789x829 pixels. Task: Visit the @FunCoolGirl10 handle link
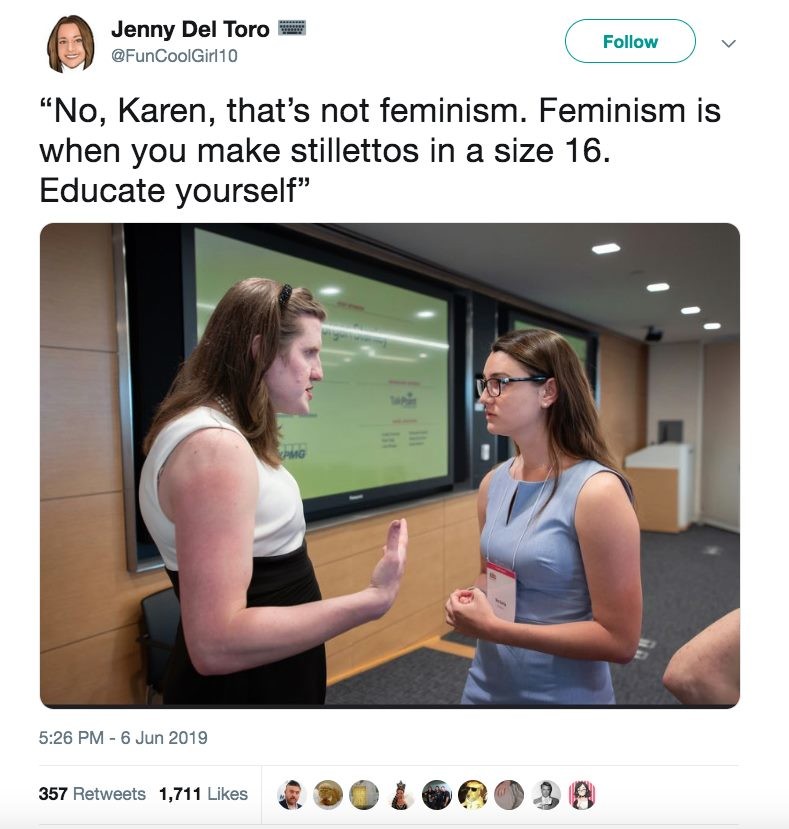point(174,56)
